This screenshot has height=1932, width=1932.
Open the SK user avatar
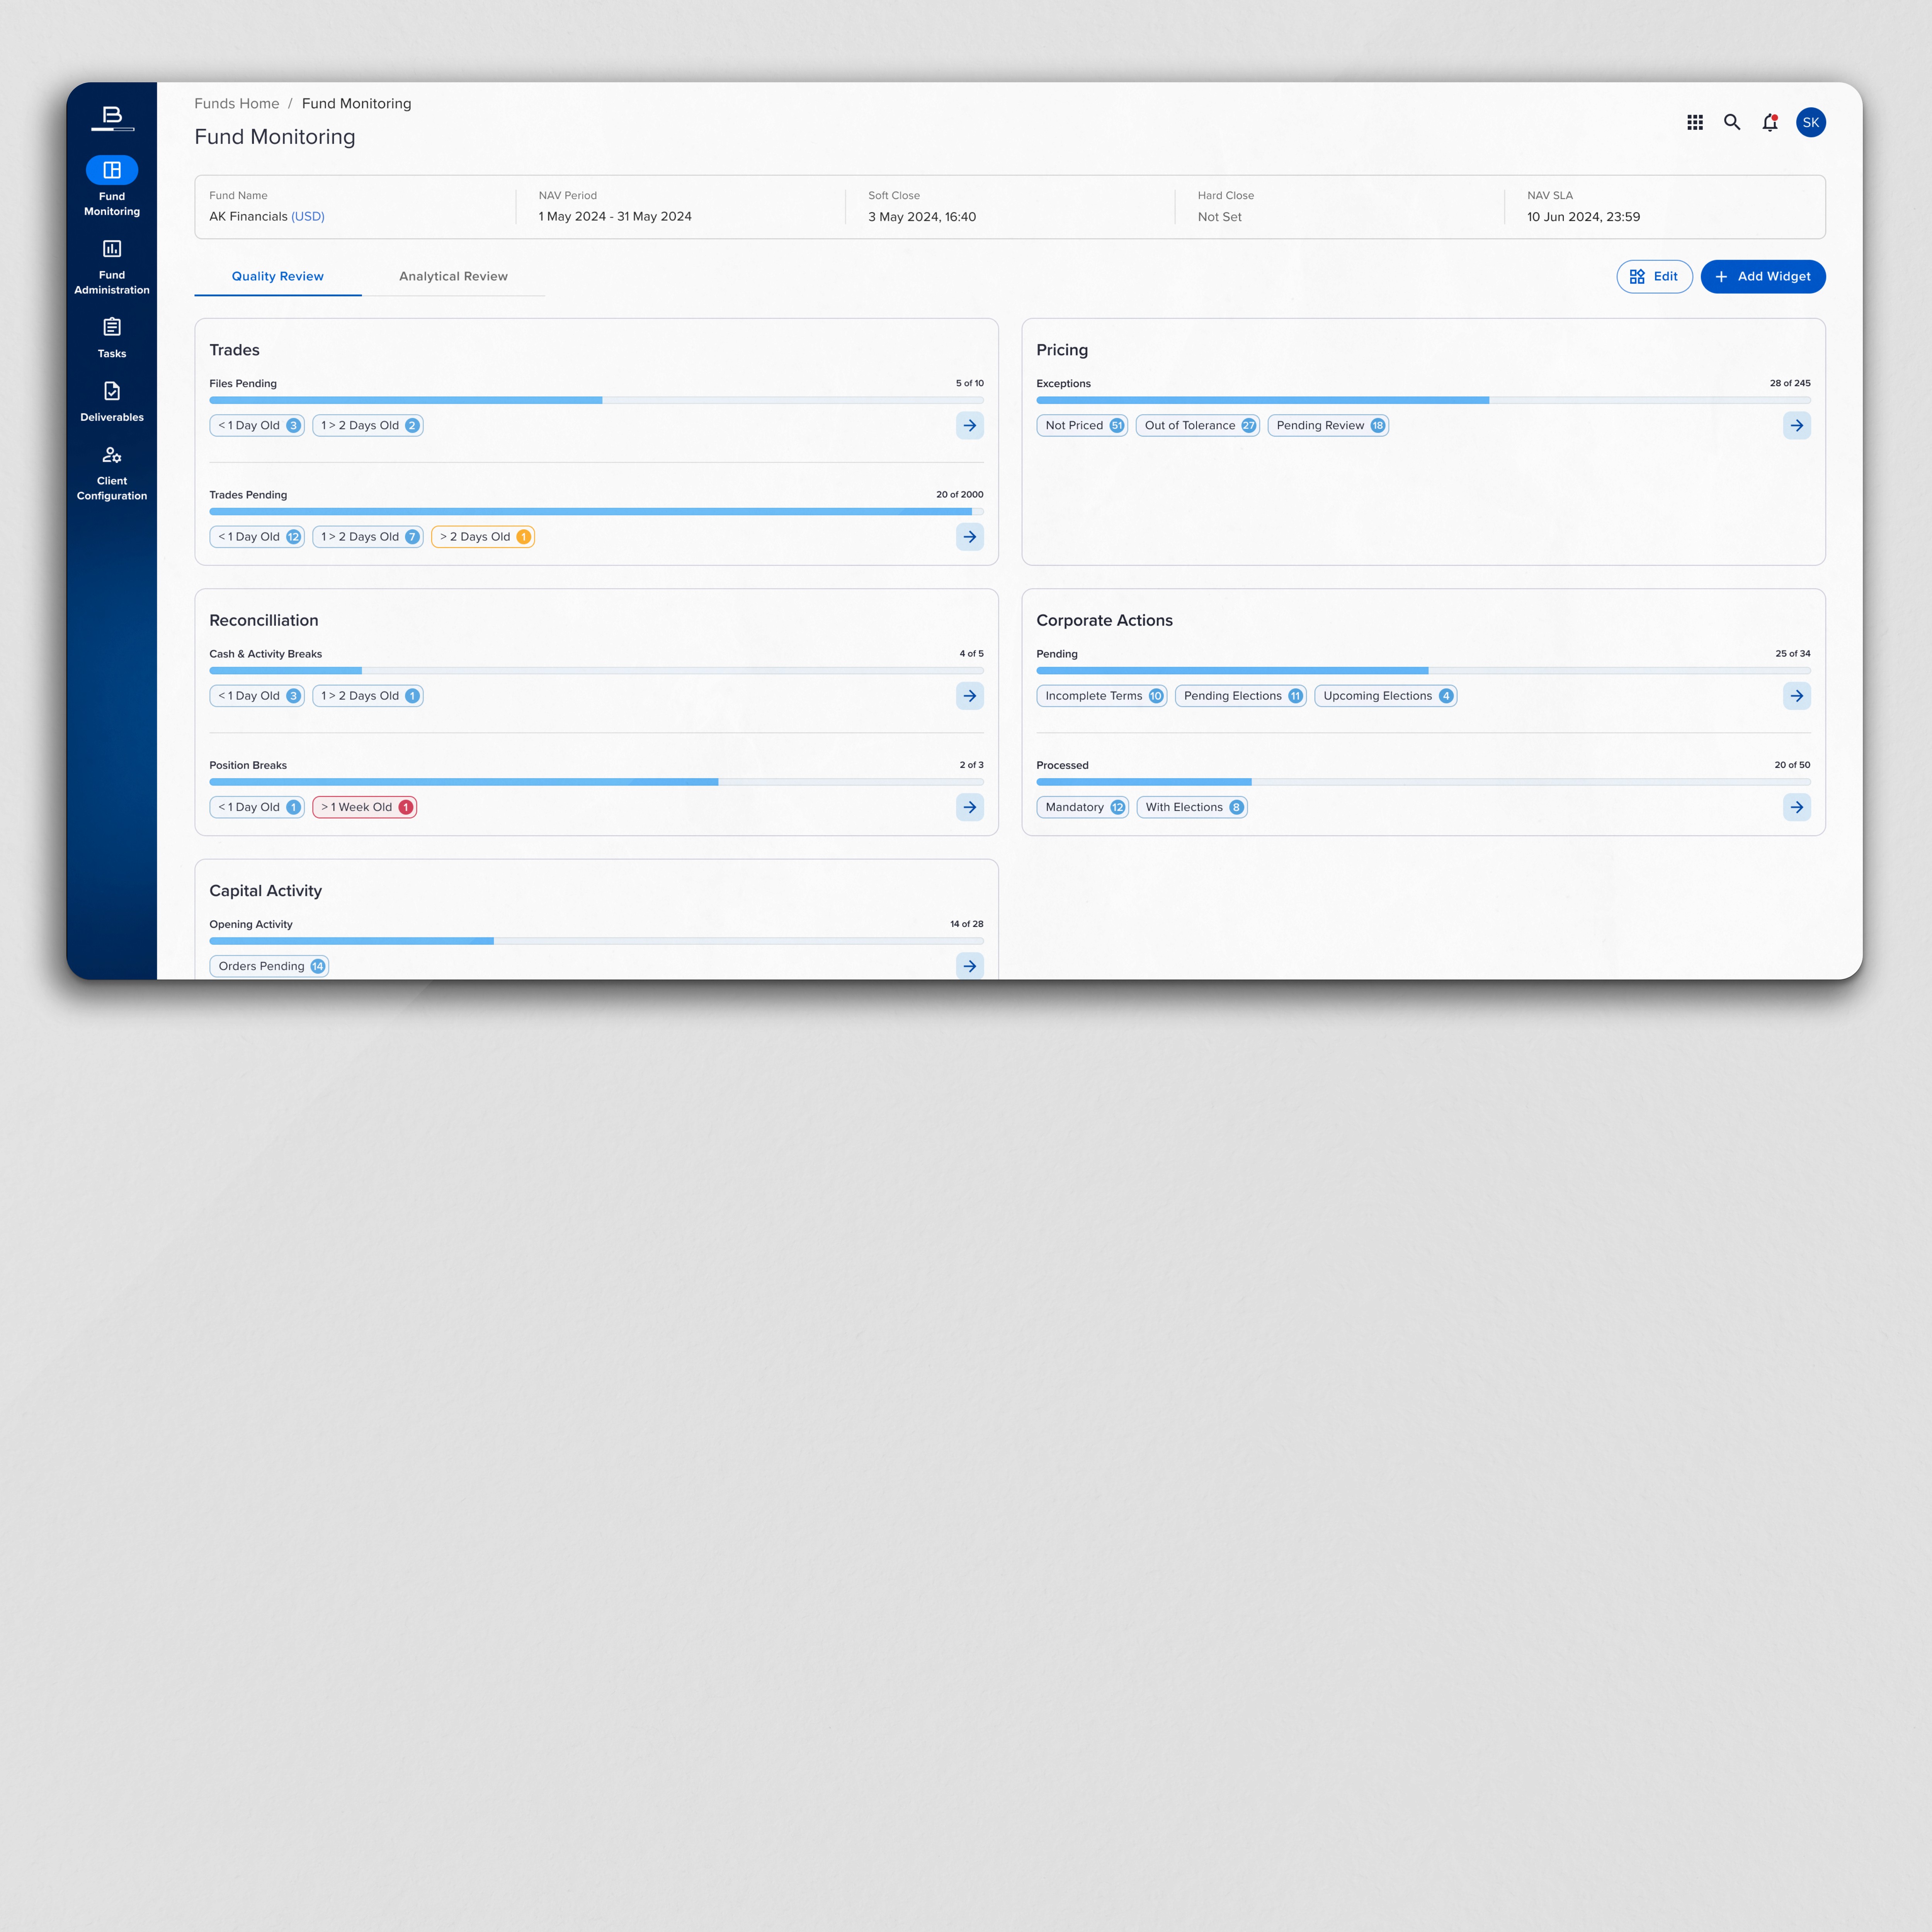click(1811, 122)
